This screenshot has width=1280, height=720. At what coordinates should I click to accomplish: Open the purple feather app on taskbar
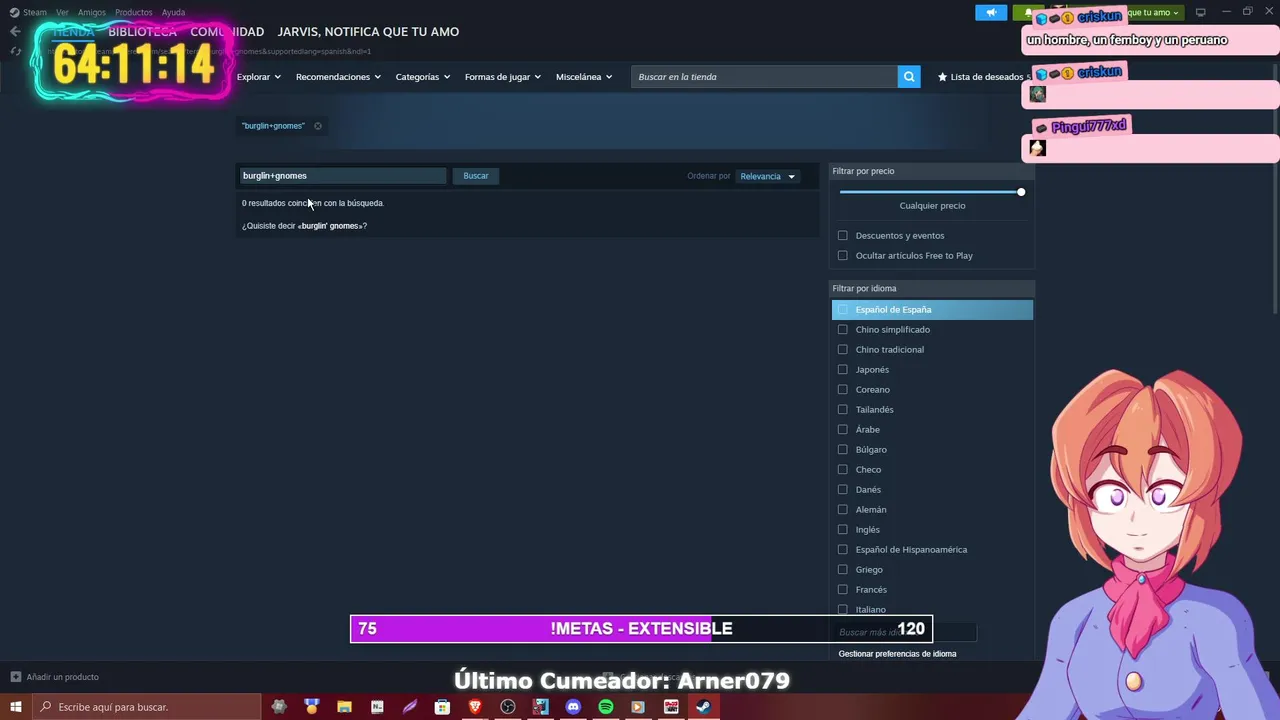[410, 707]
